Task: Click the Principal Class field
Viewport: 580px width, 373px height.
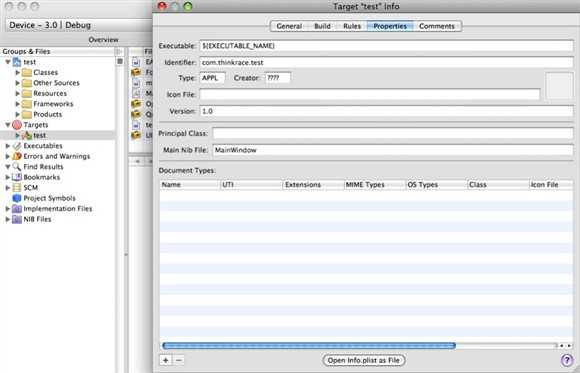Action: tap(393, 133)
